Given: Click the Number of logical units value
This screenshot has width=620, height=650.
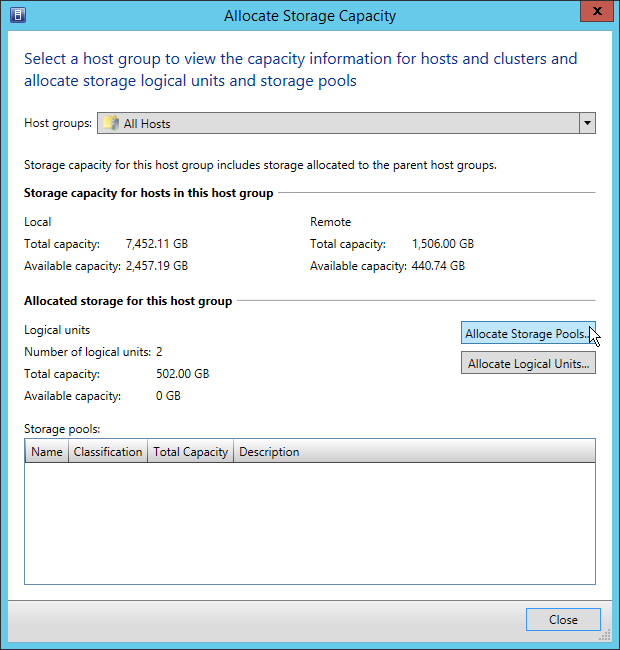Looking at the screenshot, I should pyautogui.click(x=160, y=352).
